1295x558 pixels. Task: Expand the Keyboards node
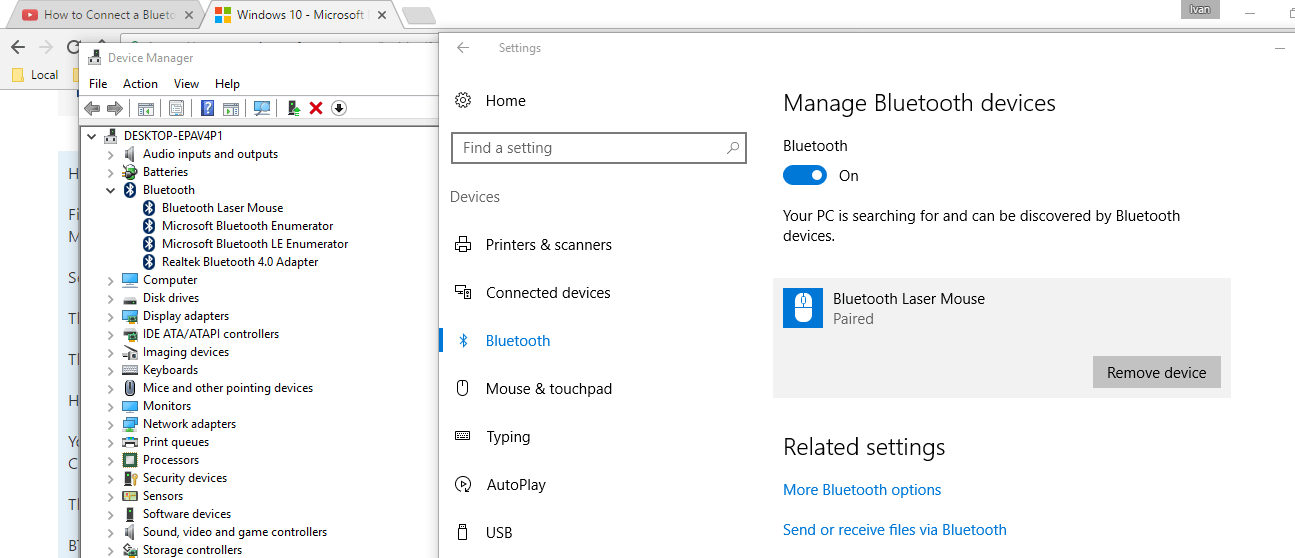pyautogui.click(x=111, y=370)
